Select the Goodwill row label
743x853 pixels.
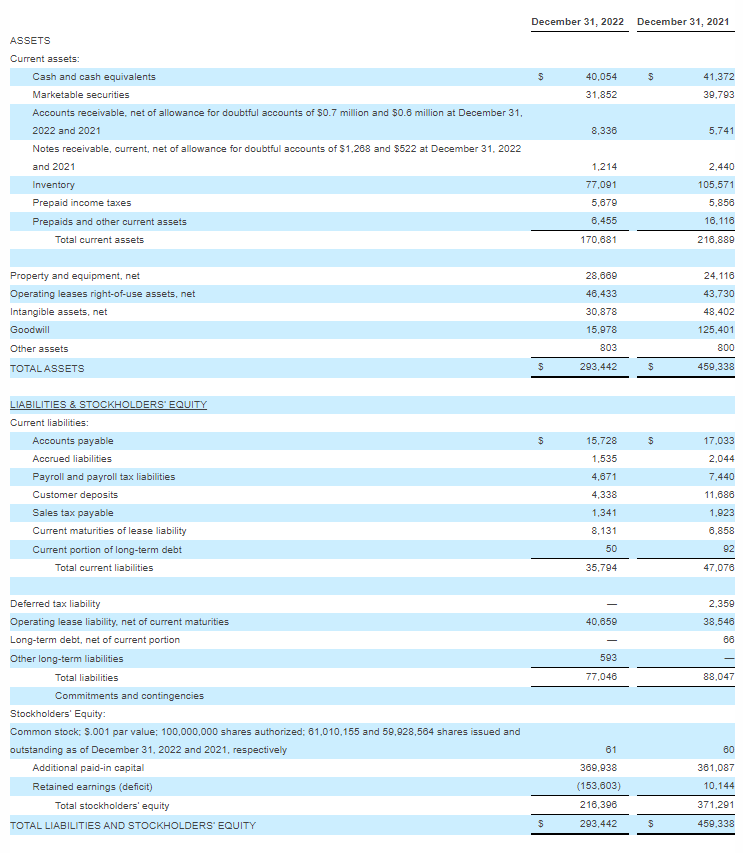click(29, 330)
